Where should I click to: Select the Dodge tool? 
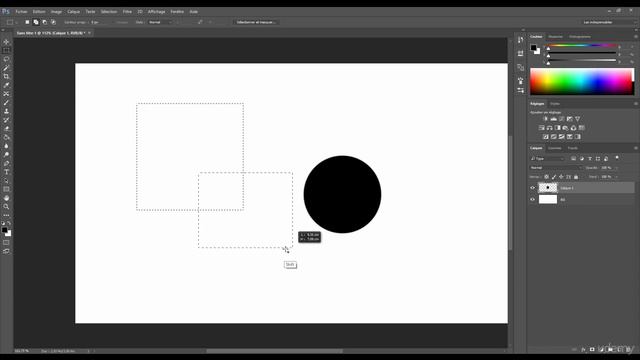pyautogui.click(x=6, y=155)
